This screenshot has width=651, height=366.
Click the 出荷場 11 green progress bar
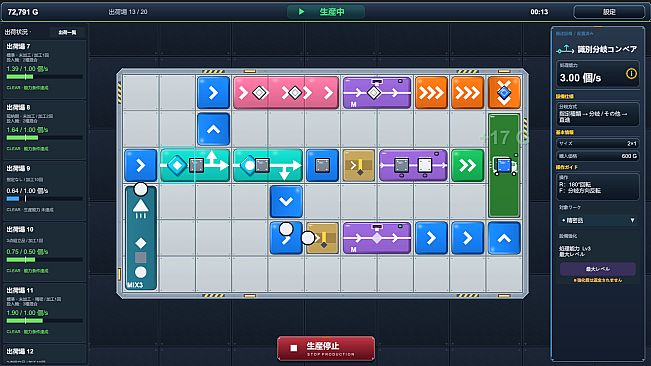(24, 321)
